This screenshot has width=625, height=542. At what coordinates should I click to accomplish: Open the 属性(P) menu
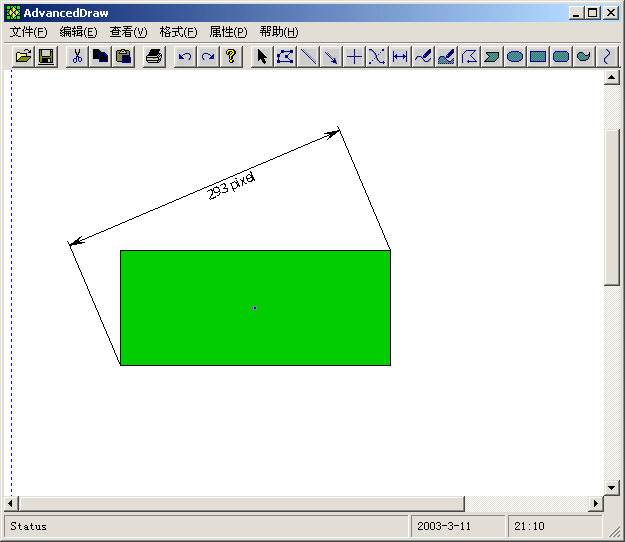pyautogui.click(x=228, y=32)
